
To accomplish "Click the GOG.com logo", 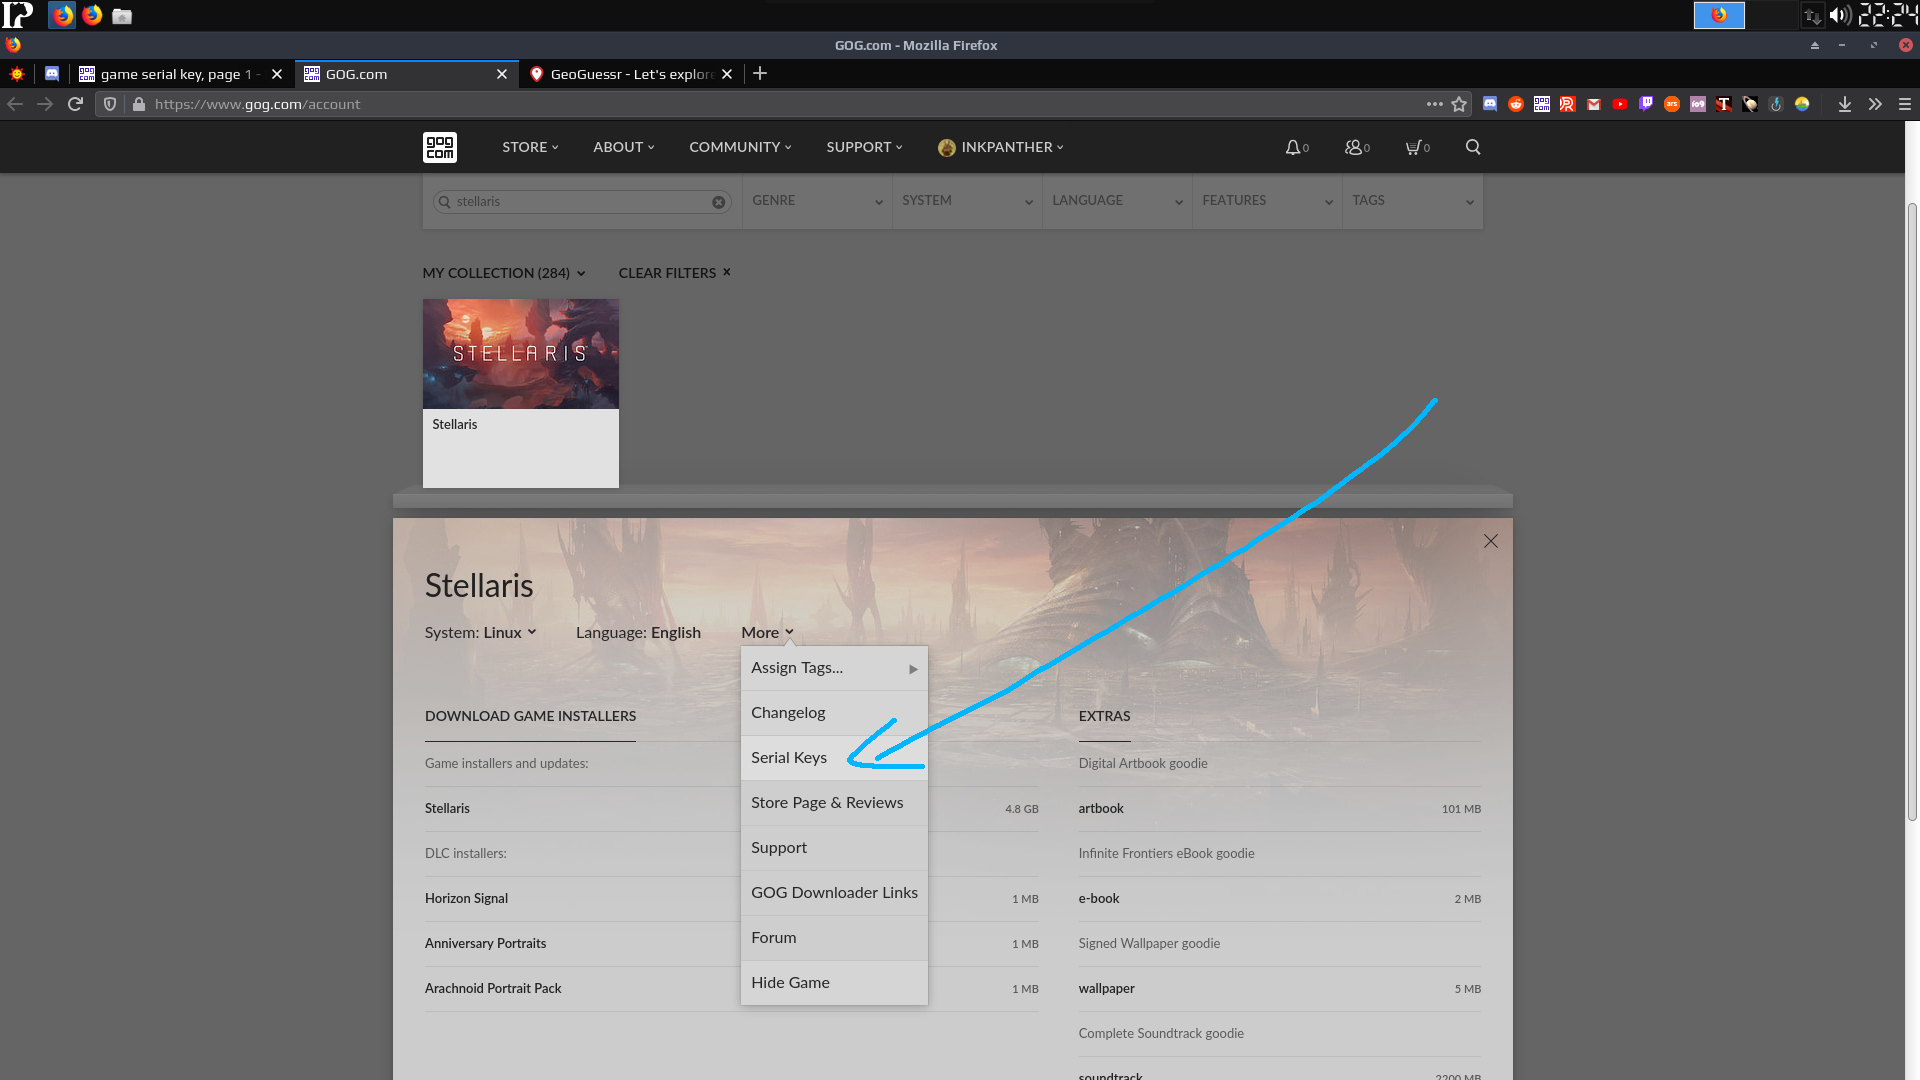I will pos(440,147).
